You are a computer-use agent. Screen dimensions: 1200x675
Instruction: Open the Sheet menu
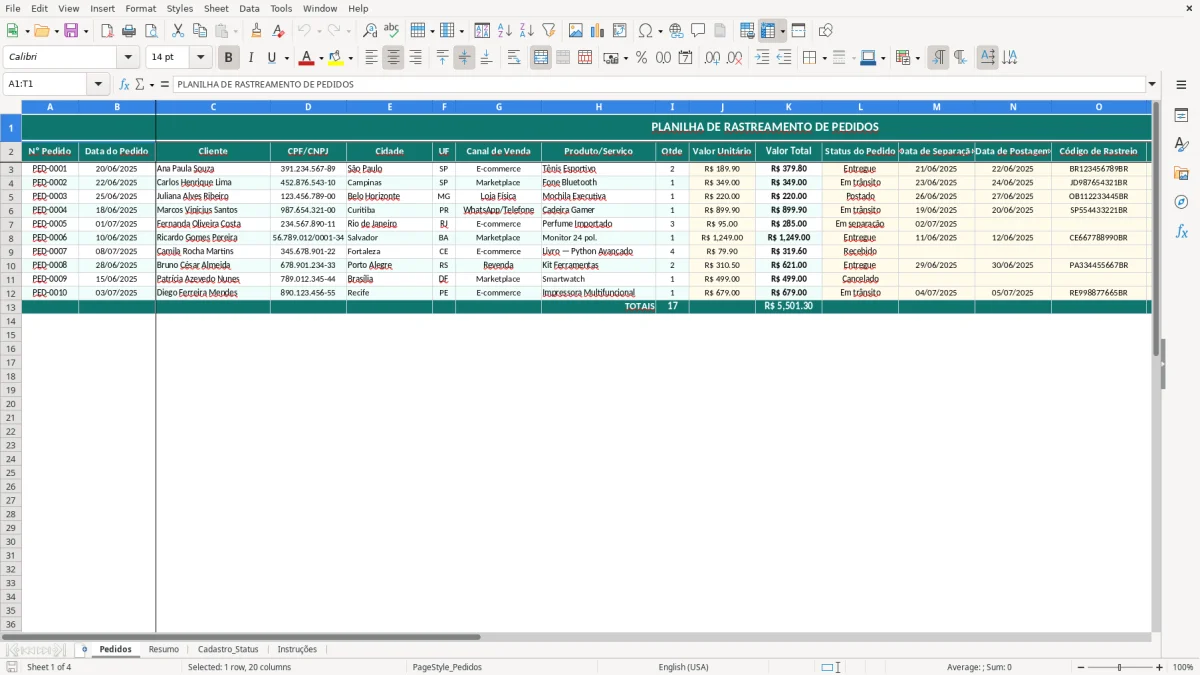pos(216,8)
